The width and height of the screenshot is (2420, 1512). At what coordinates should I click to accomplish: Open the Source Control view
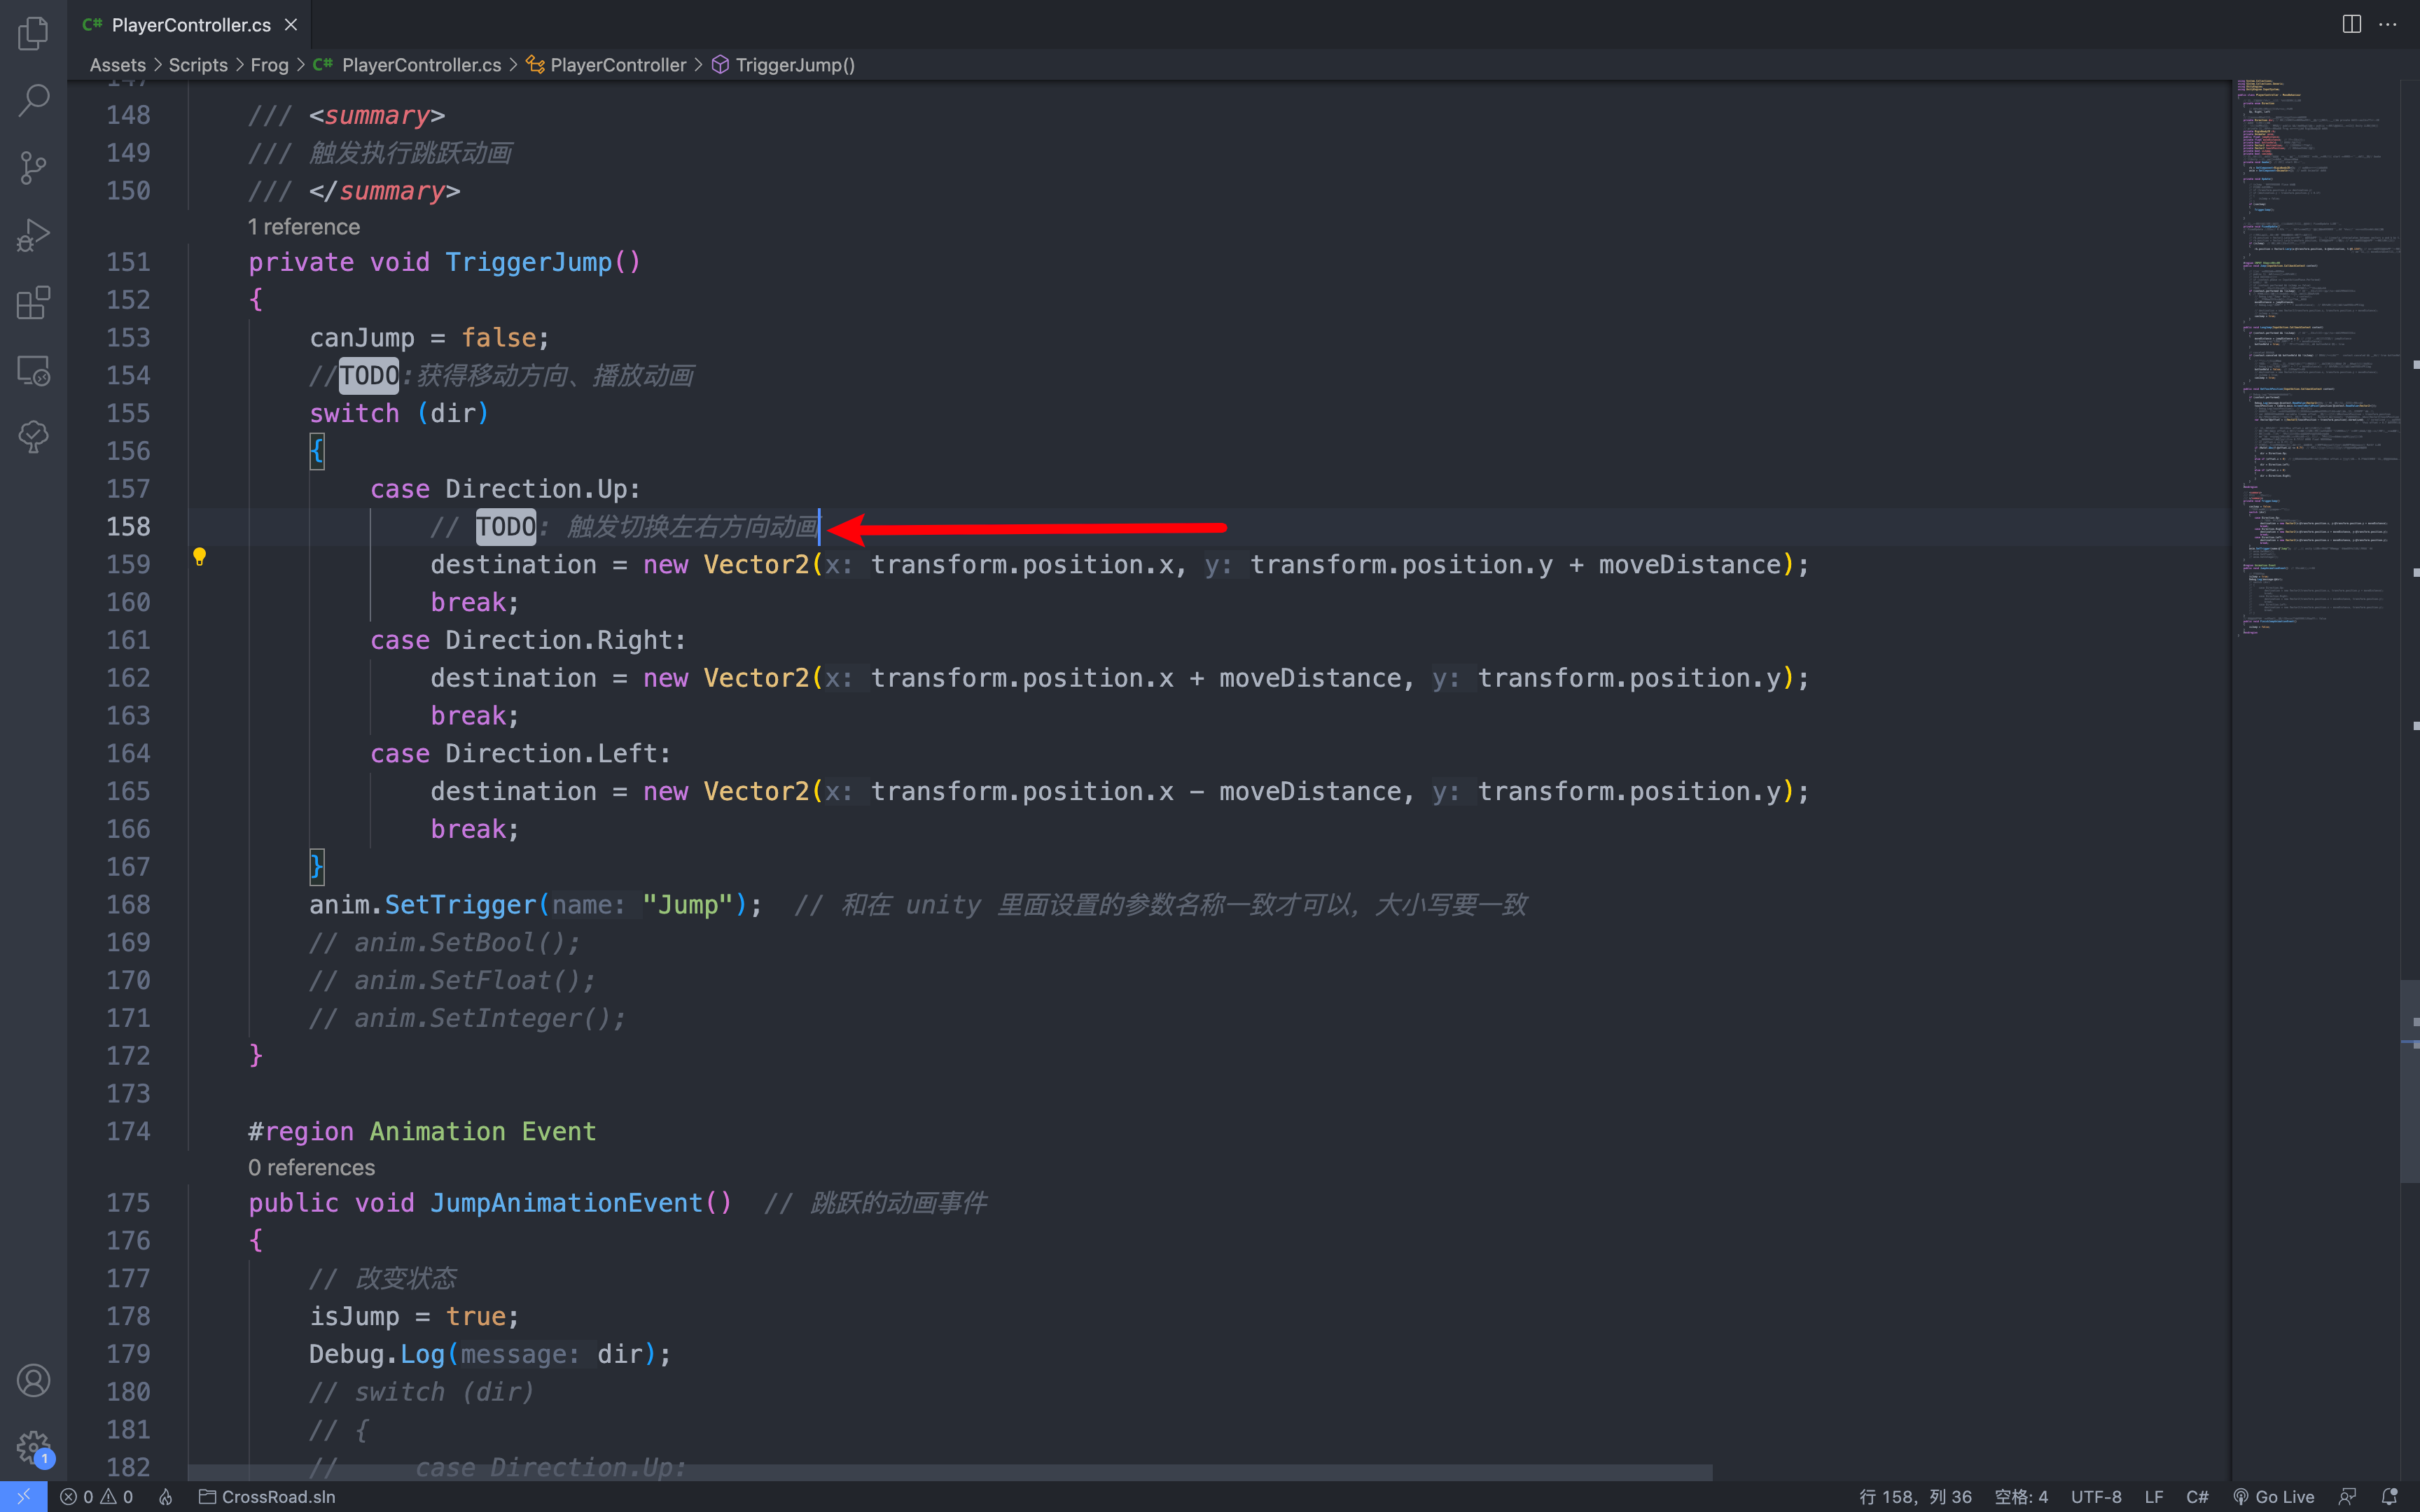(33, 167)
